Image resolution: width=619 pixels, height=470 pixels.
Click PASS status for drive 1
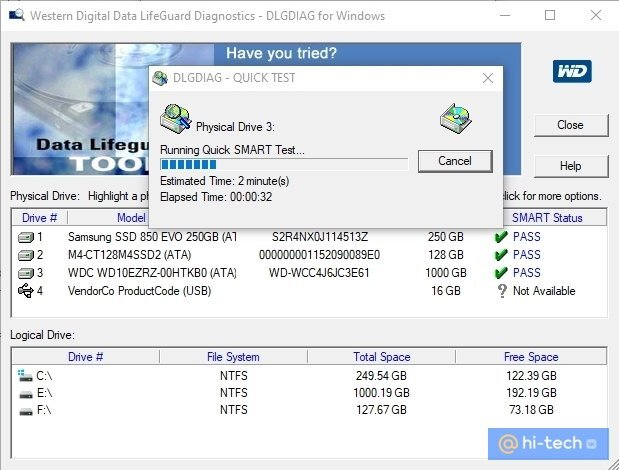527,237
